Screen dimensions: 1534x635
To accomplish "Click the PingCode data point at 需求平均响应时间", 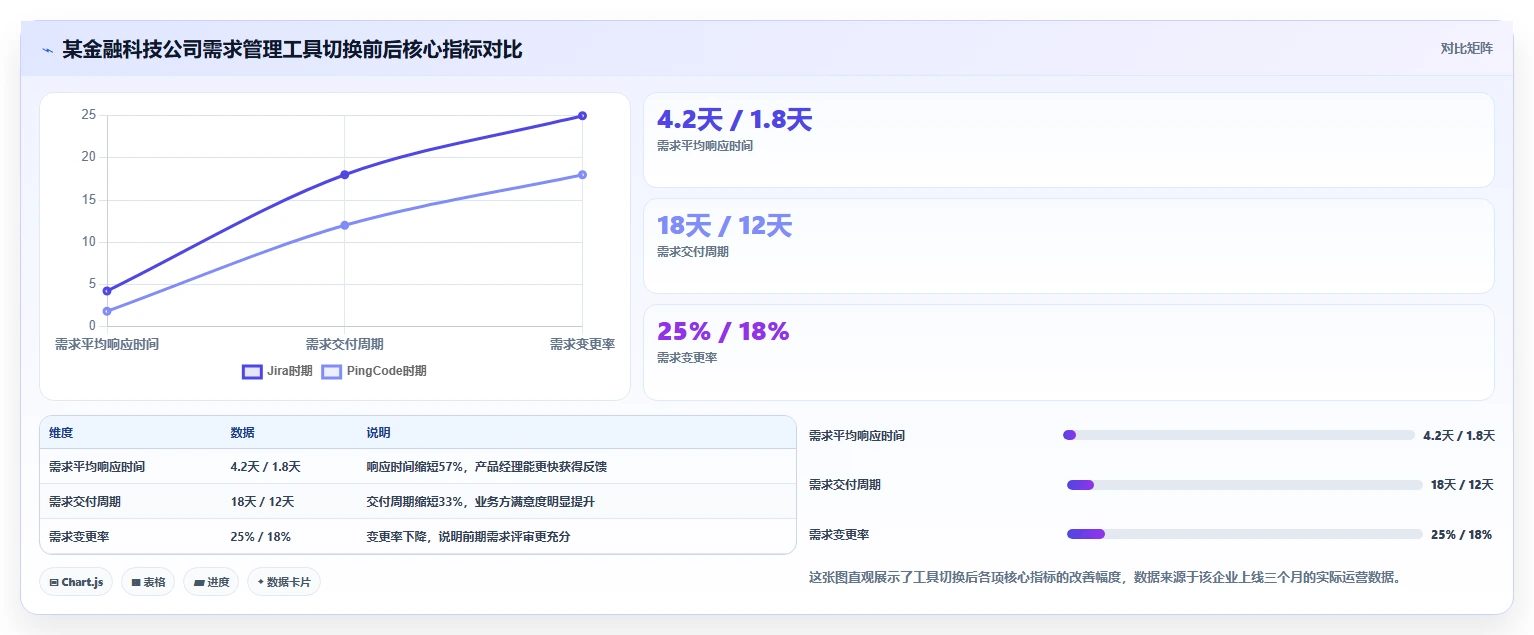I will [x=107, y=311].
